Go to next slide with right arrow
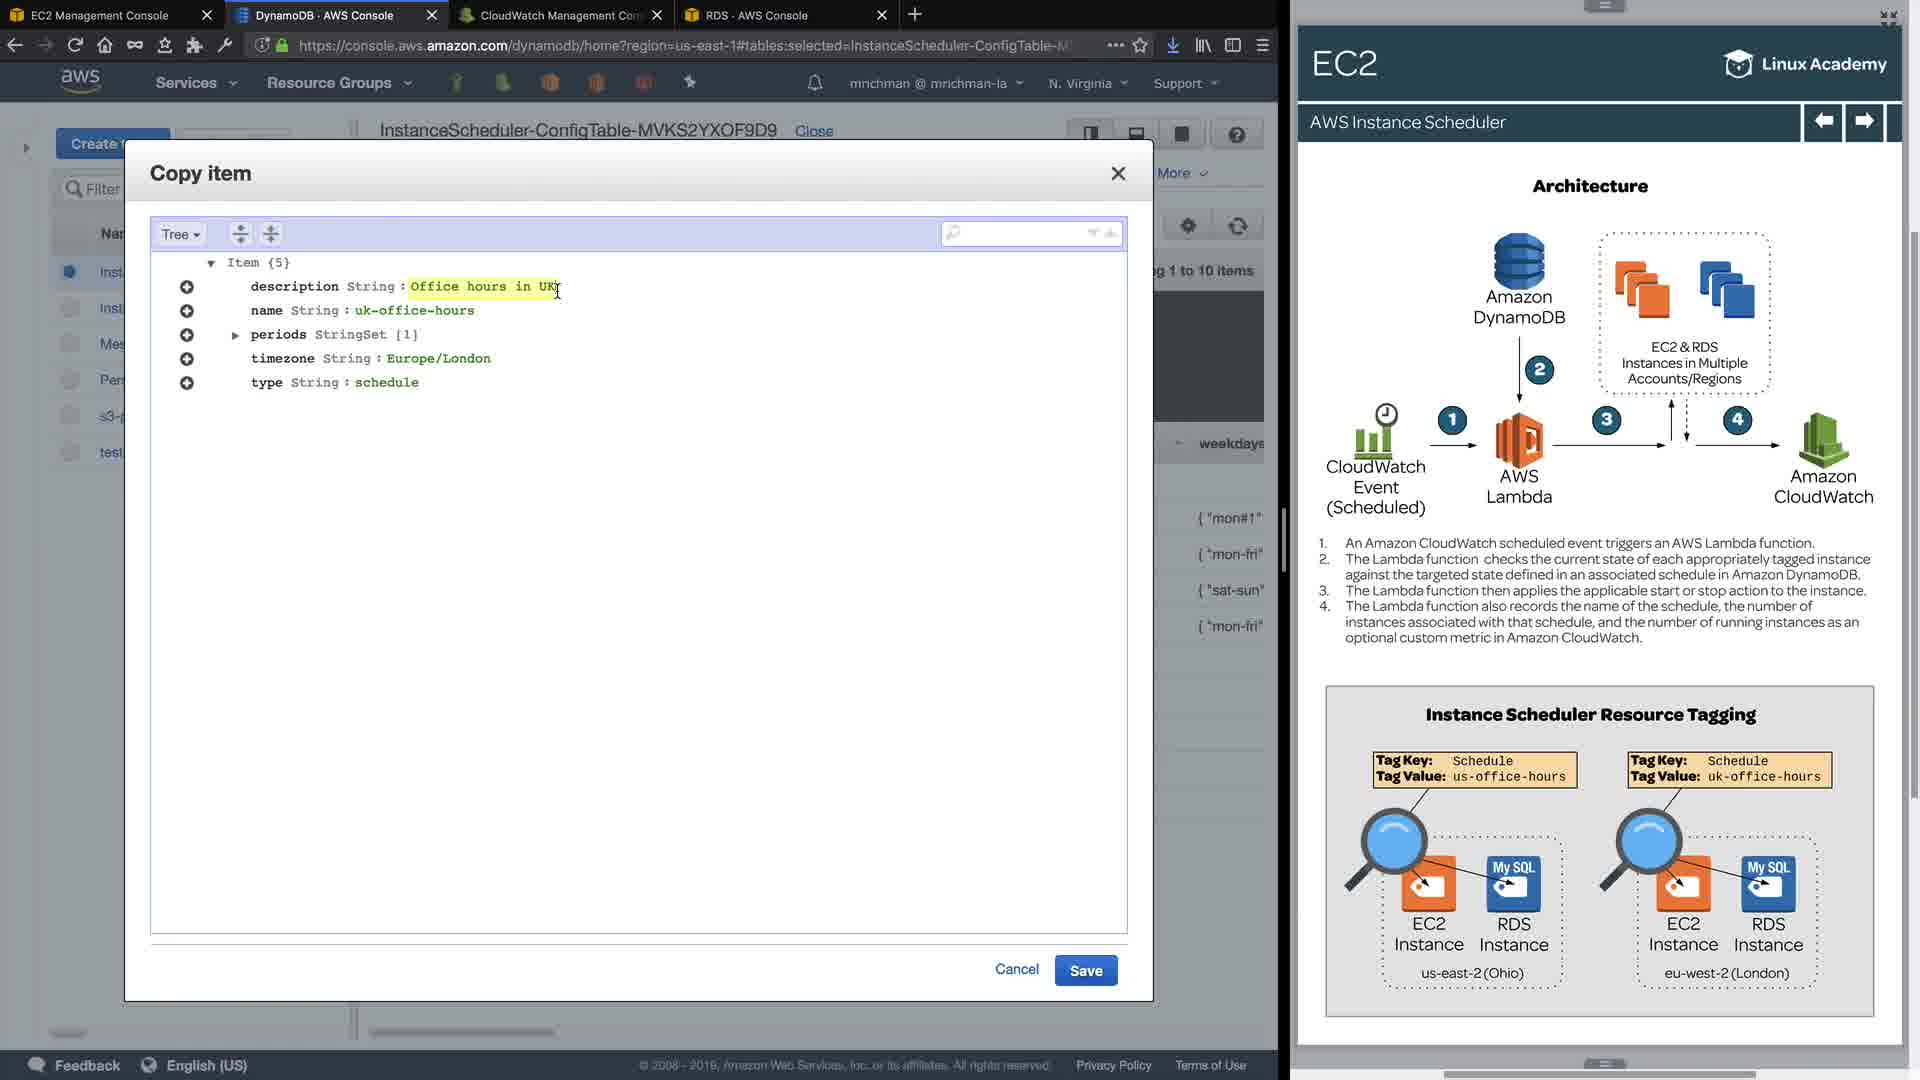1920x1080 pixels. point(1864,121)
